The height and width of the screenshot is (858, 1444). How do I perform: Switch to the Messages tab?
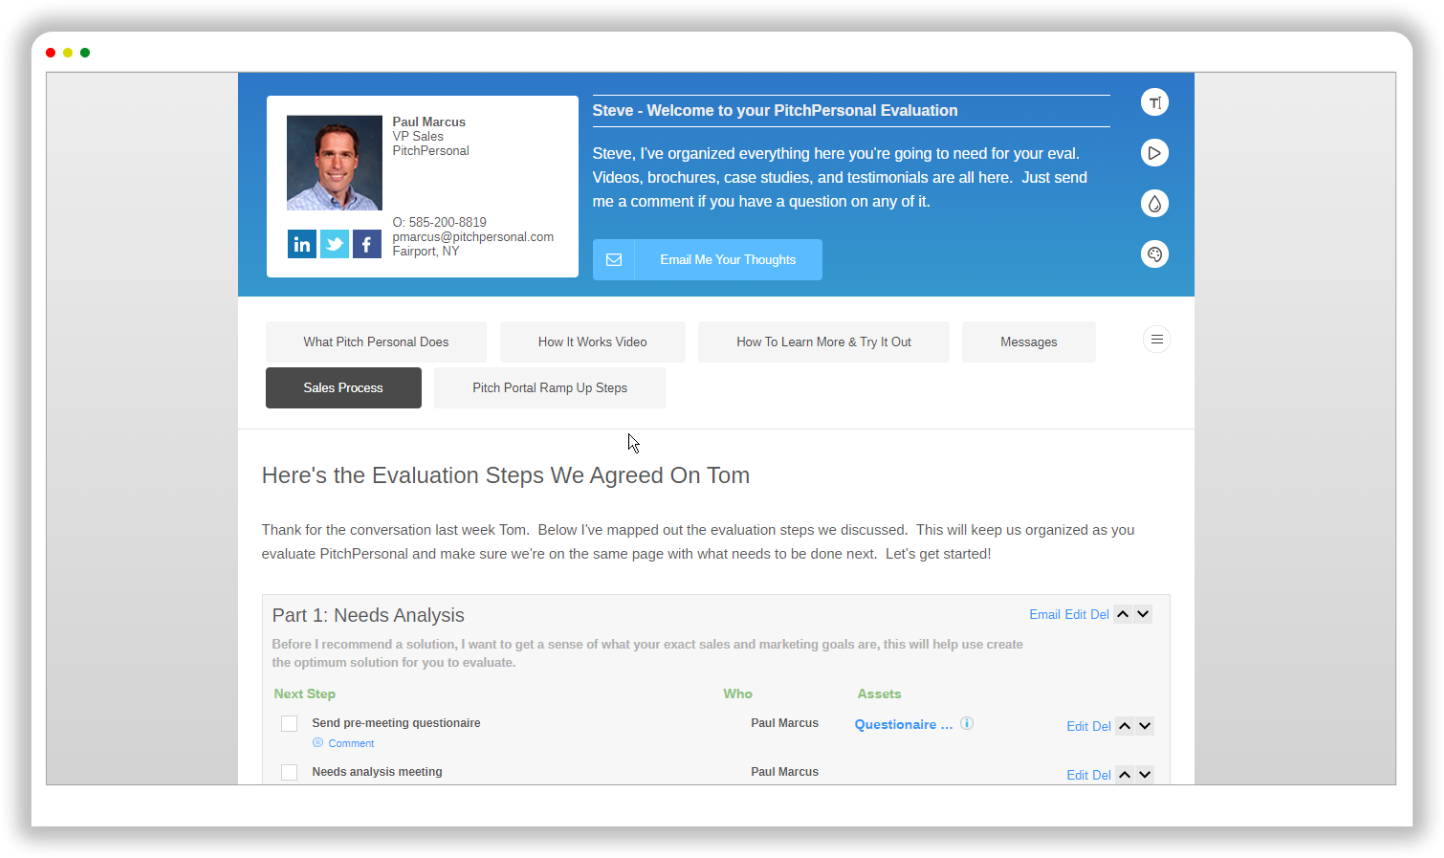1028,342
